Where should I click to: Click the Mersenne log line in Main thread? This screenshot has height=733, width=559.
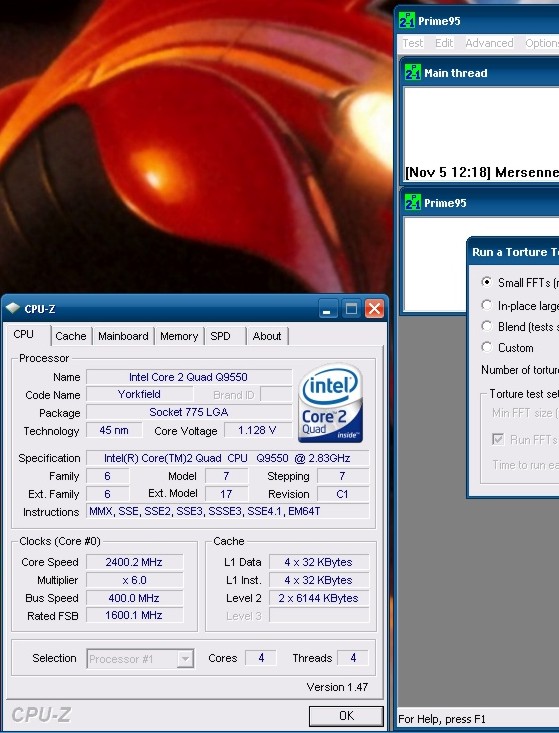pyautogui.click(x=481, y=172)
